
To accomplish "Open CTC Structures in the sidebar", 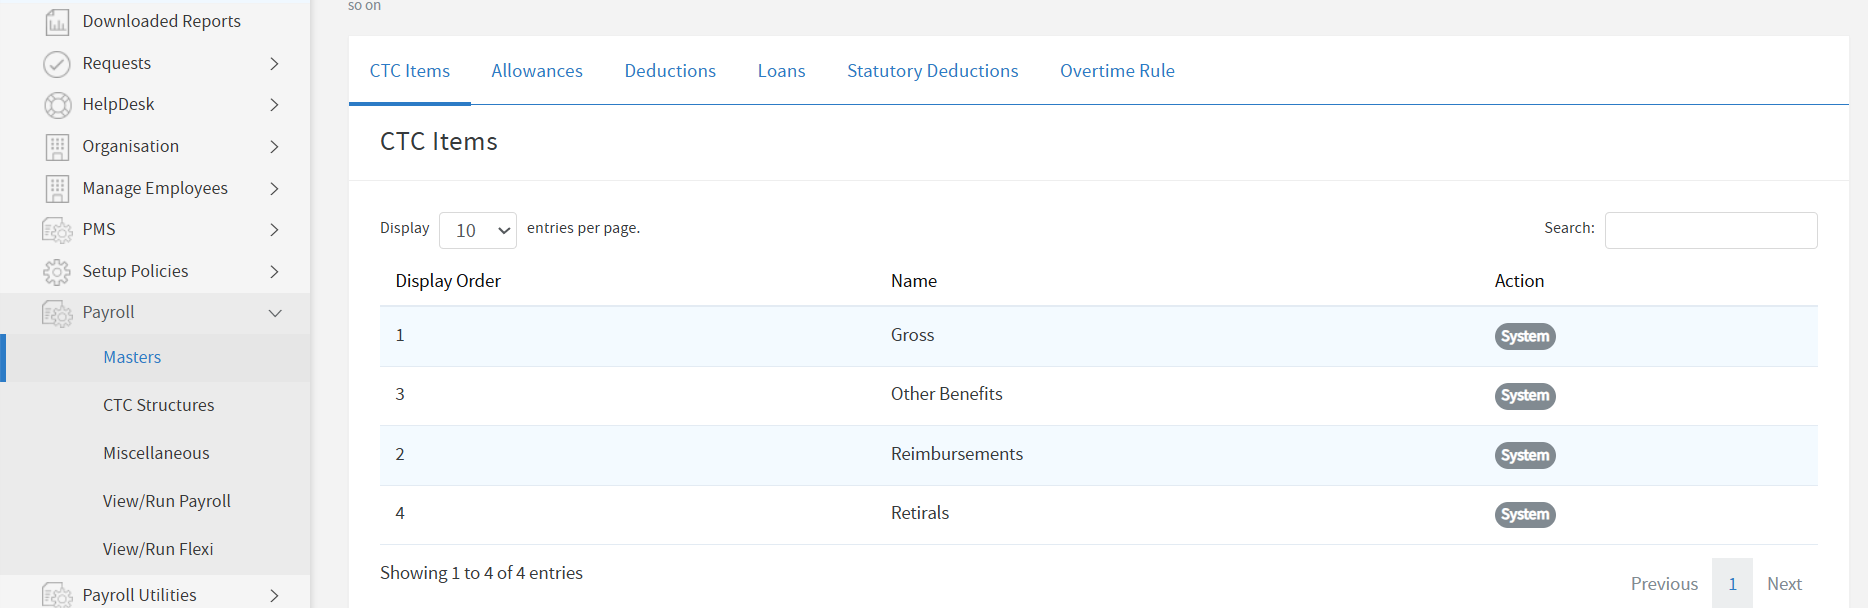I will click(x=159, y=405).
